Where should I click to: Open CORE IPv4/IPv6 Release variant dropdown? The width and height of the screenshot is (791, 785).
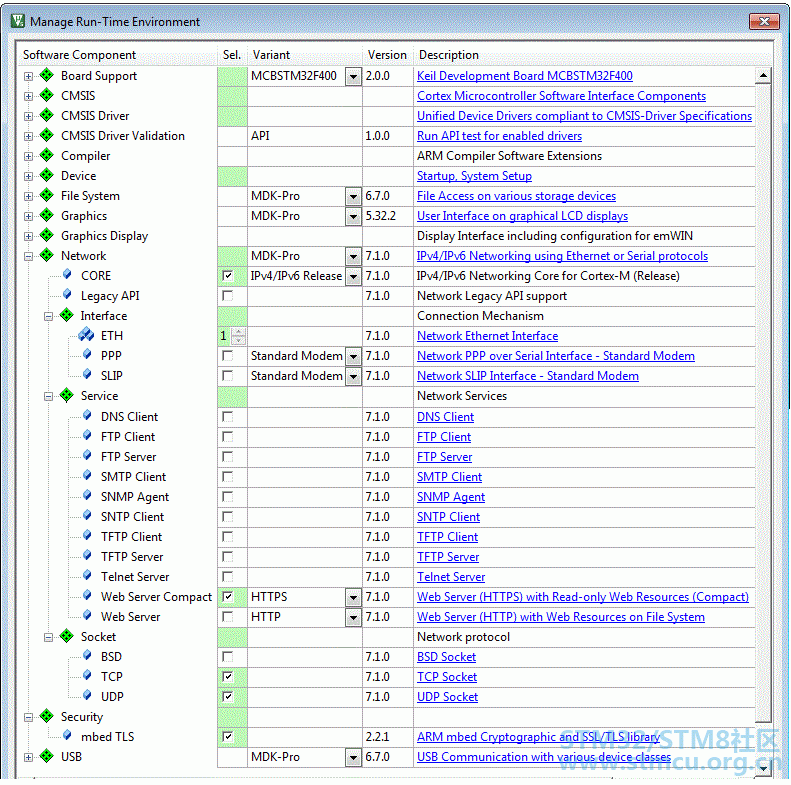click(x=354, y=276)
